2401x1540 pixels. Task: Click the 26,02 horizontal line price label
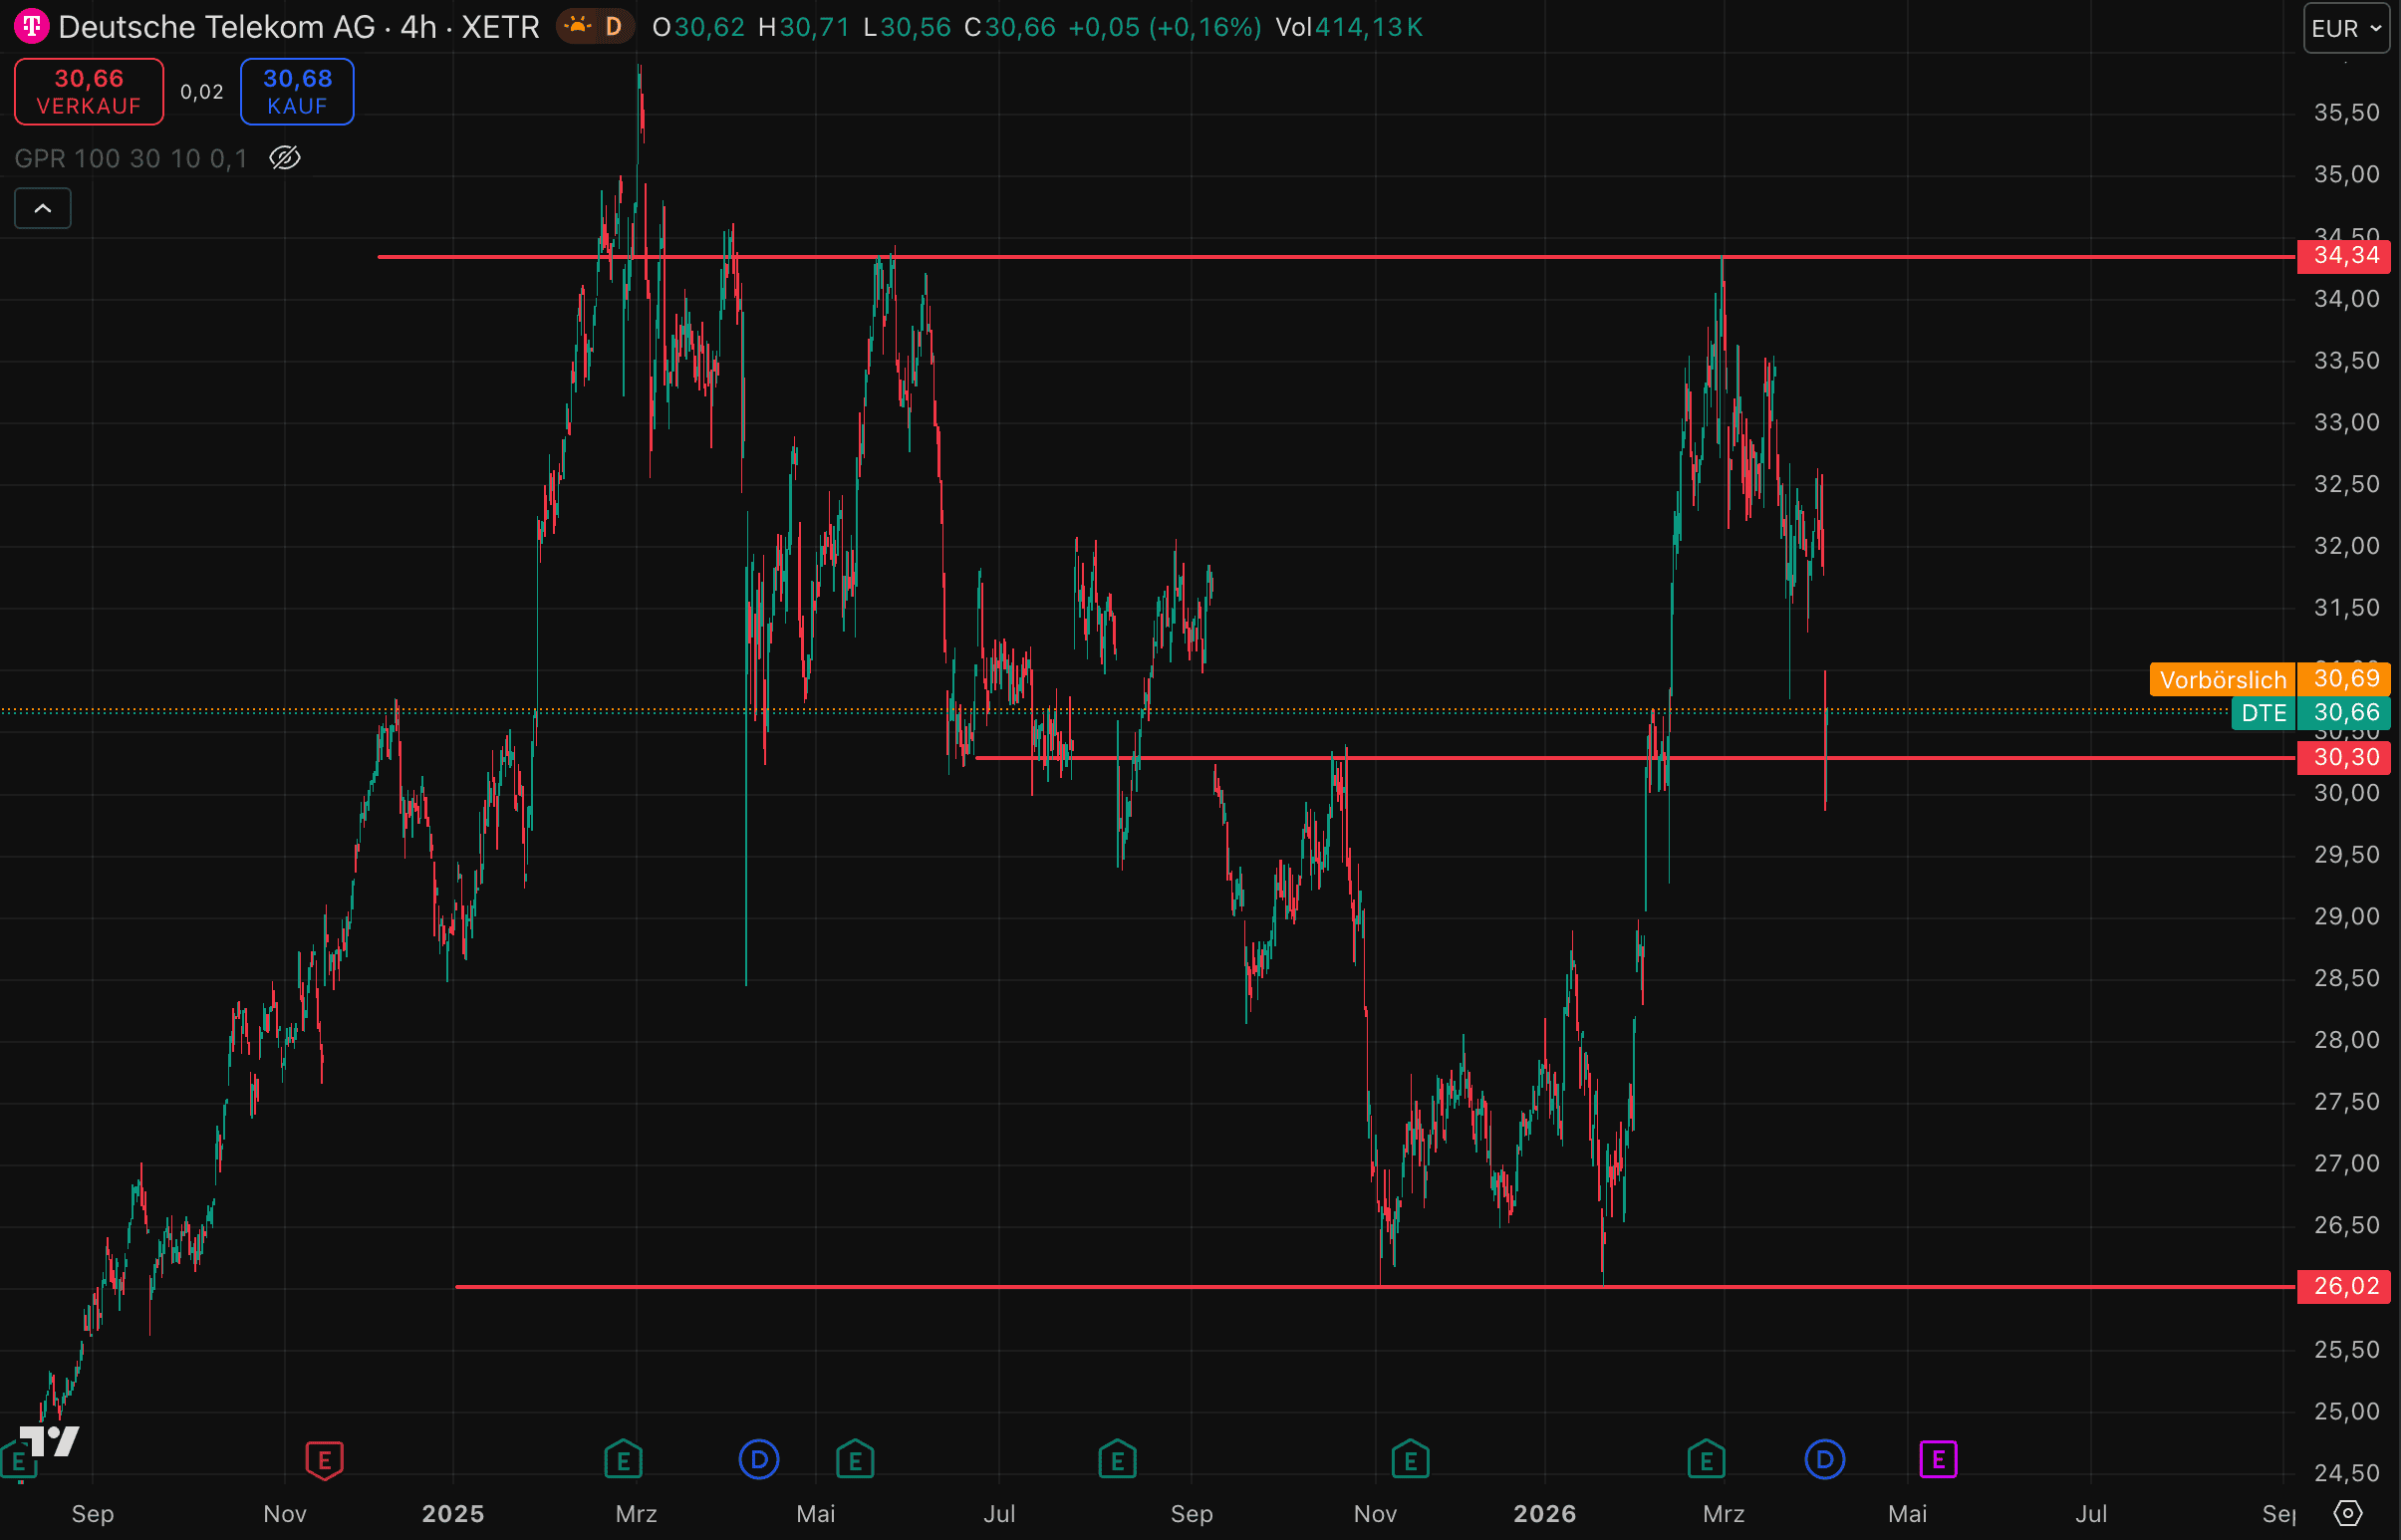click(x=2344, y=1286)
